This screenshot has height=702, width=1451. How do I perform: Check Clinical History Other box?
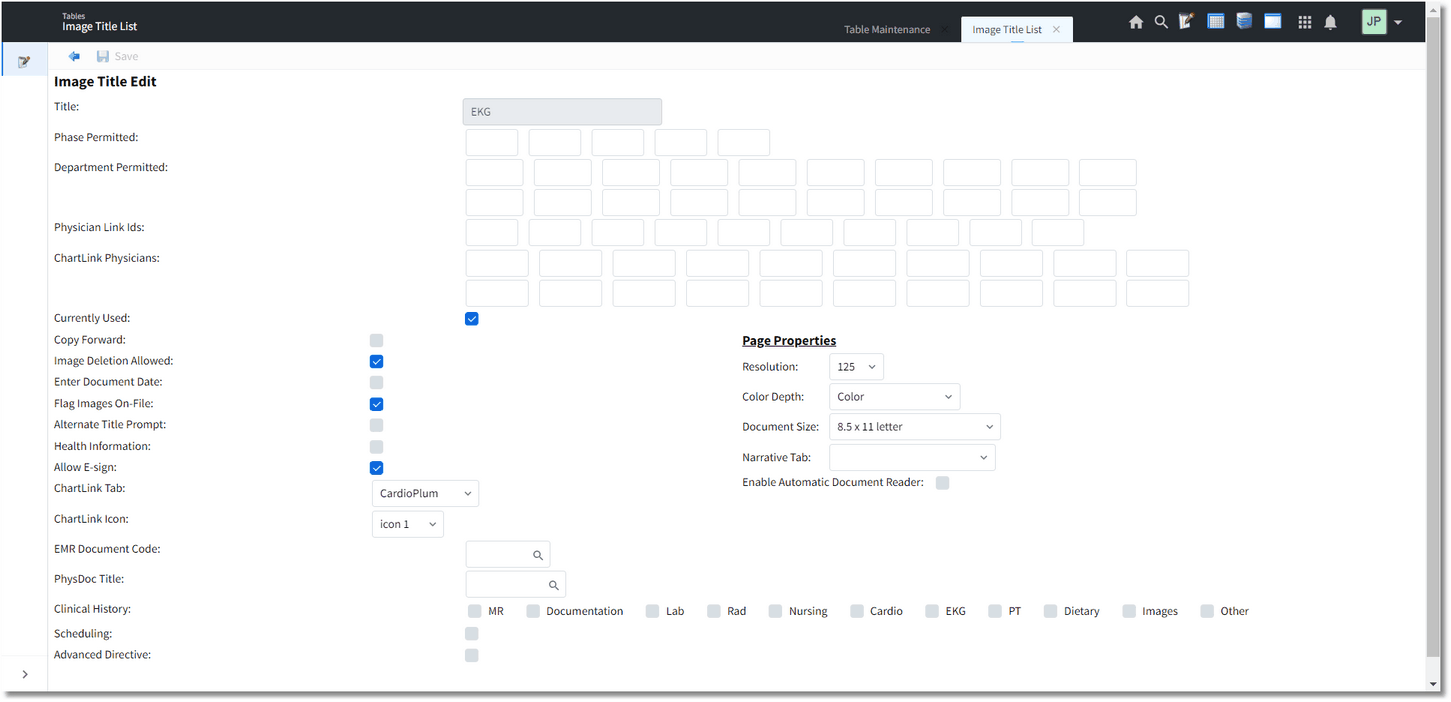coord(1208,611)
